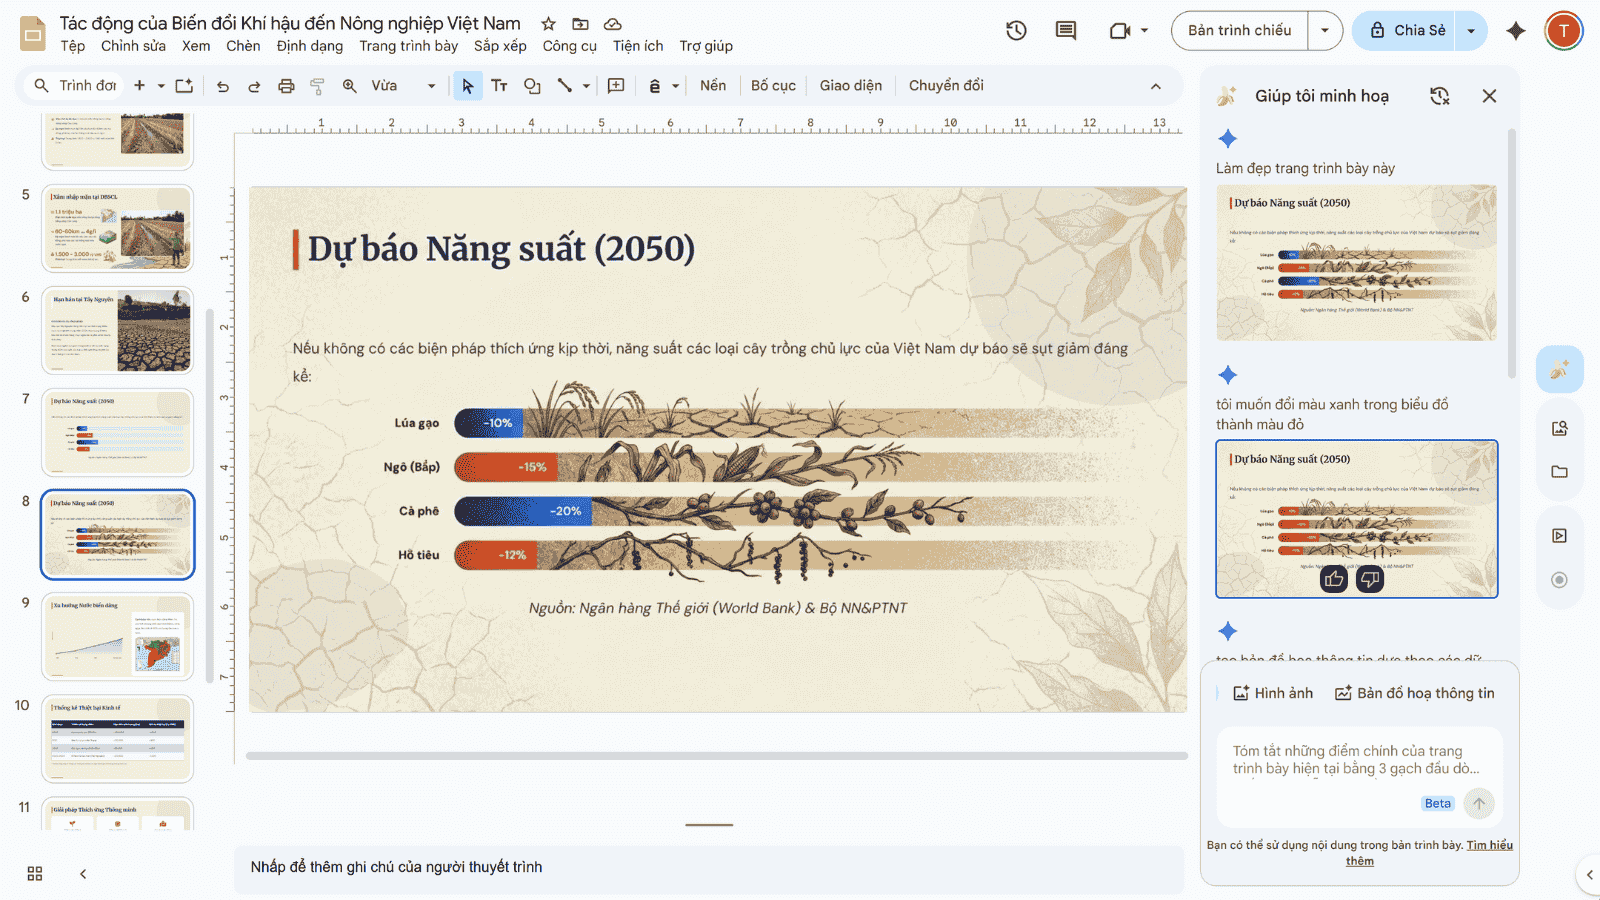Click the print icon
Viewport: 1600px width, 900px height.
(286, 86)
